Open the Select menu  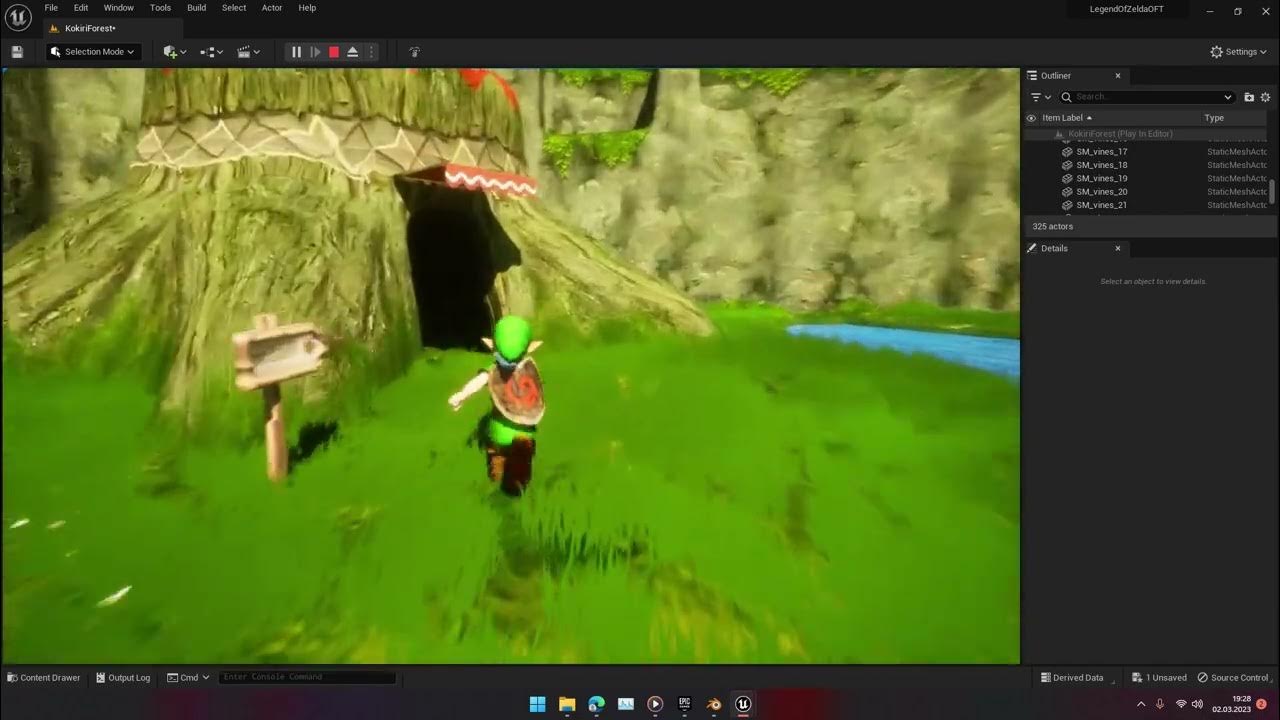[234, 8]
